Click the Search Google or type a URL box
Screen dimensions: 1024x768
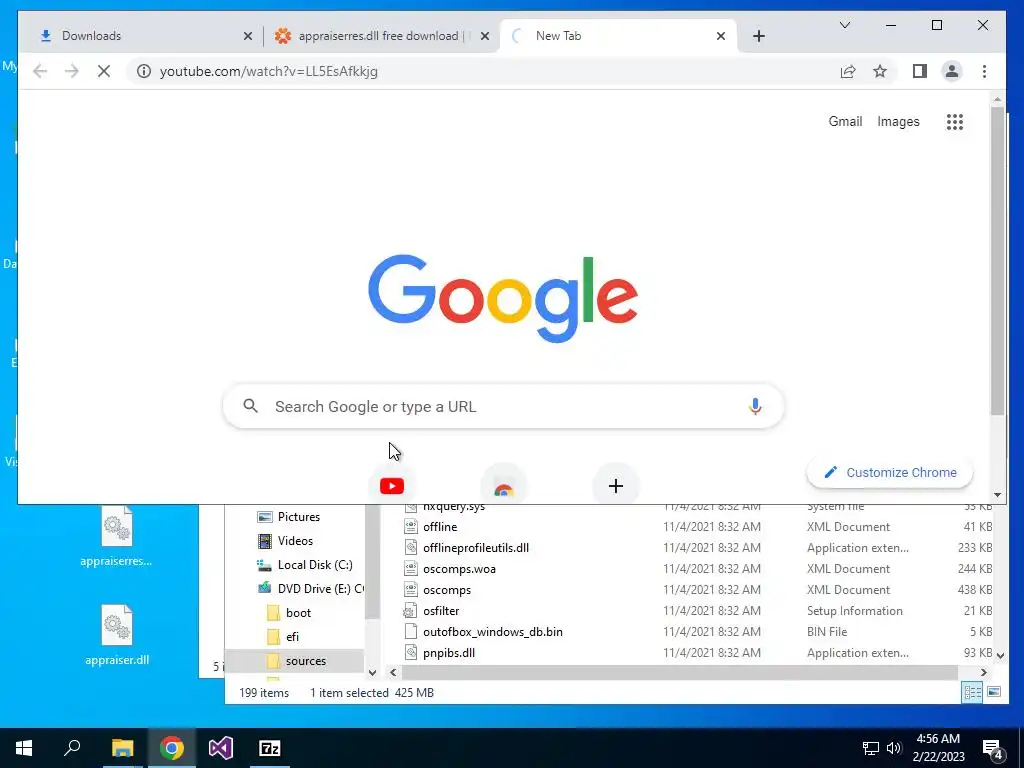click(503, 406)
